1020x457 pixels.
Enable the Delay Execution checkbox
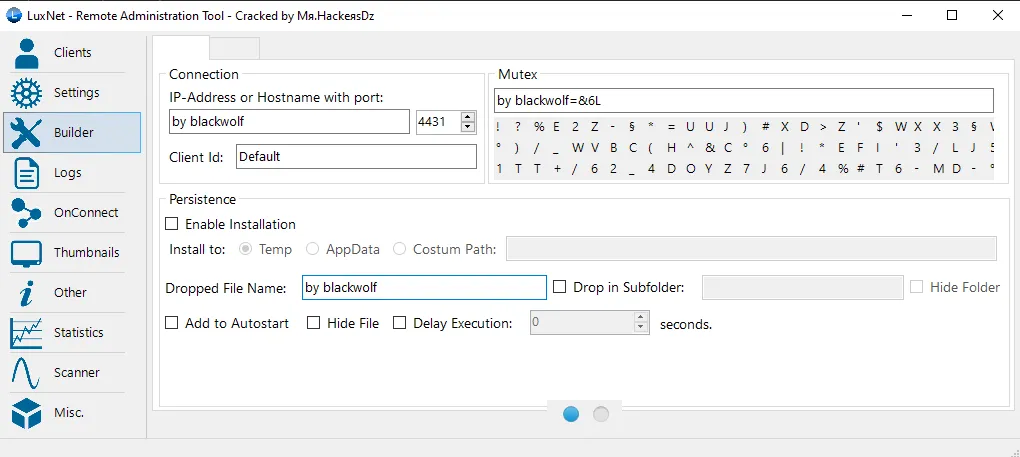pos(399,322)
